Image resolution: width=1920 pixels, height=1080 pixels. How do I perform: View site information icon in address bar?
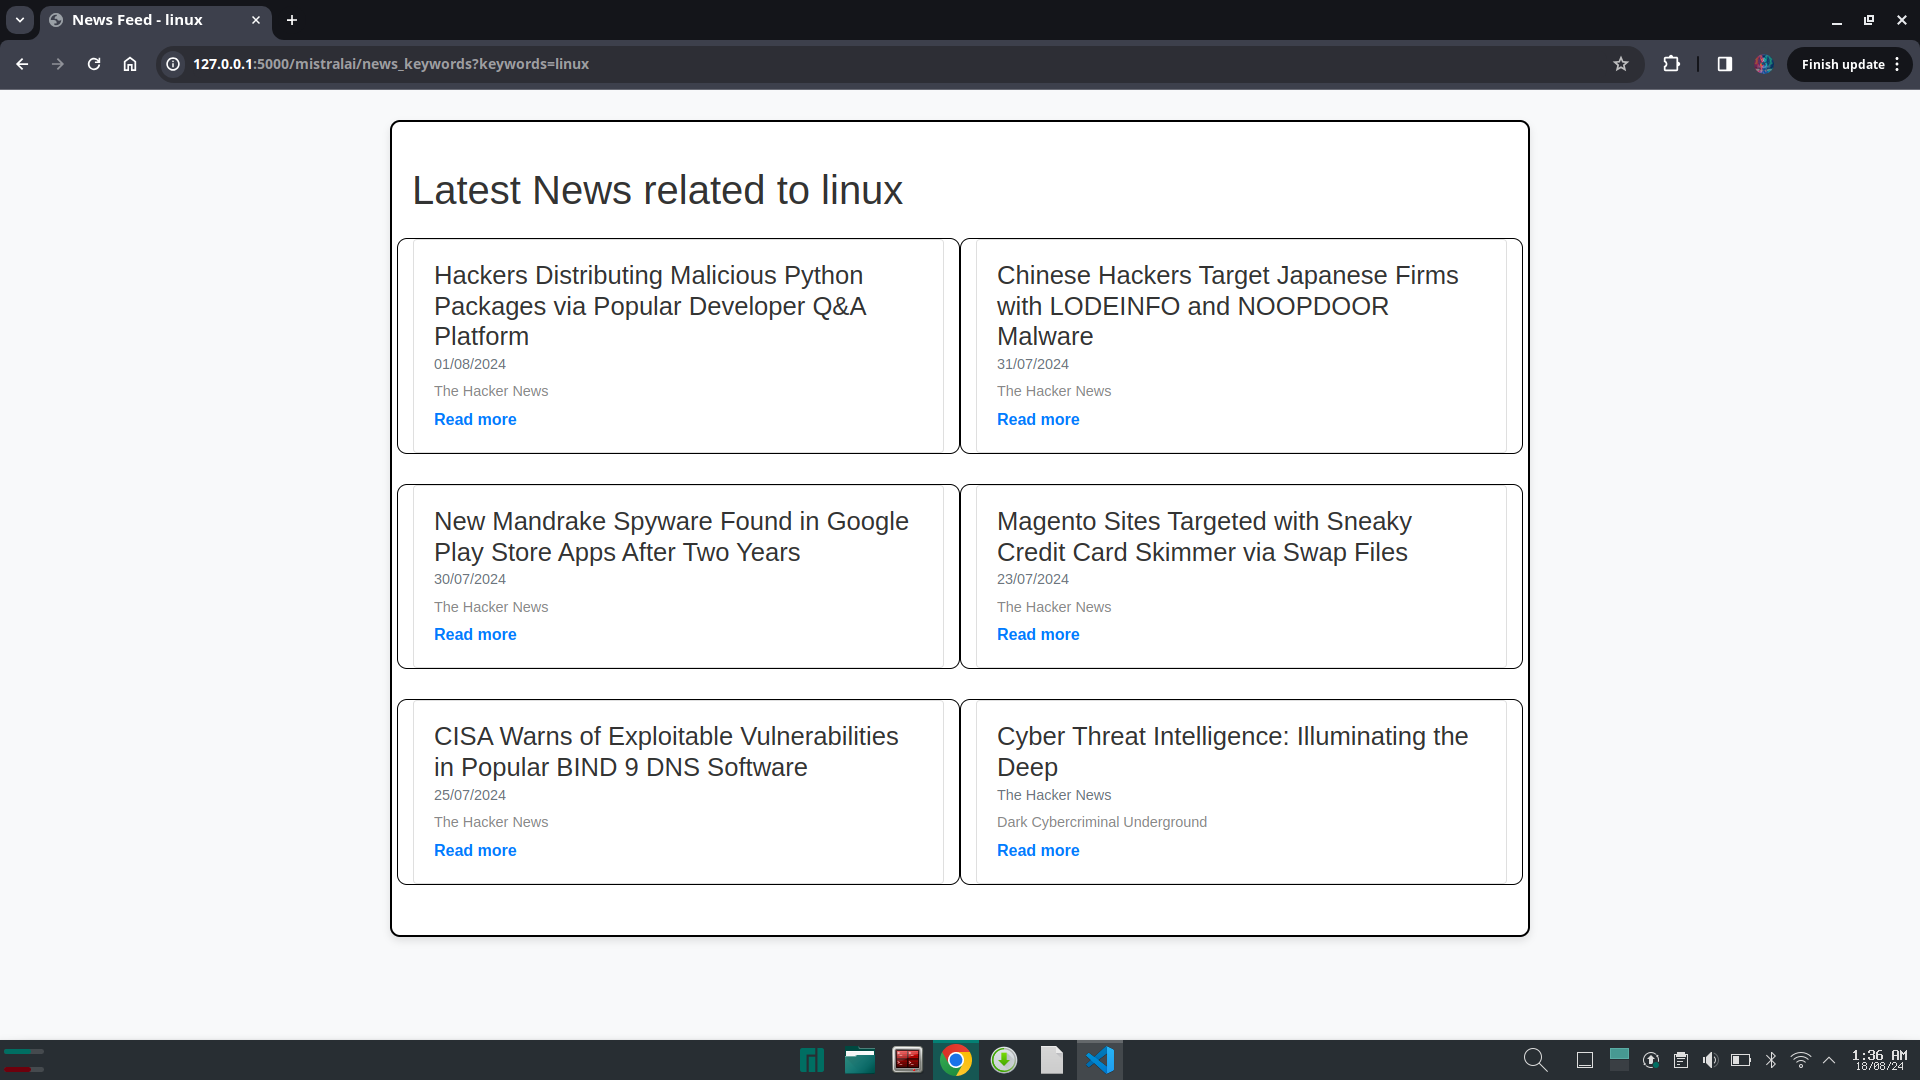point(173,64)
